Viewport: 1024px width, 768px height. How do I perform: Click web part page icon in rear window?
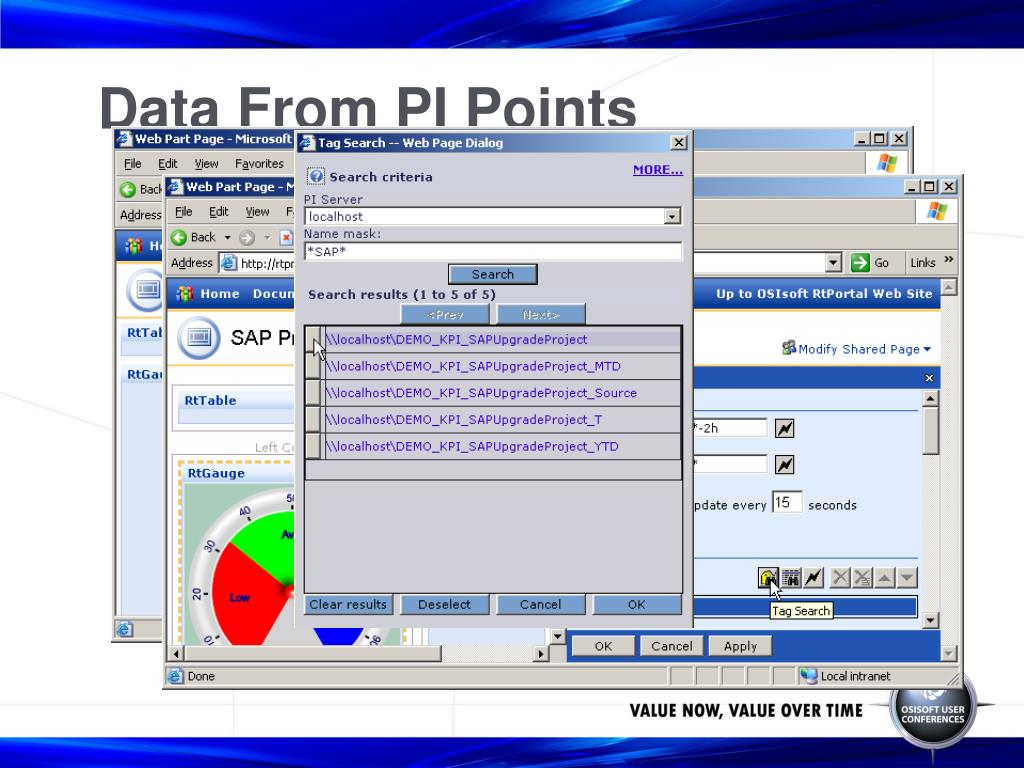tap(146, 289)
